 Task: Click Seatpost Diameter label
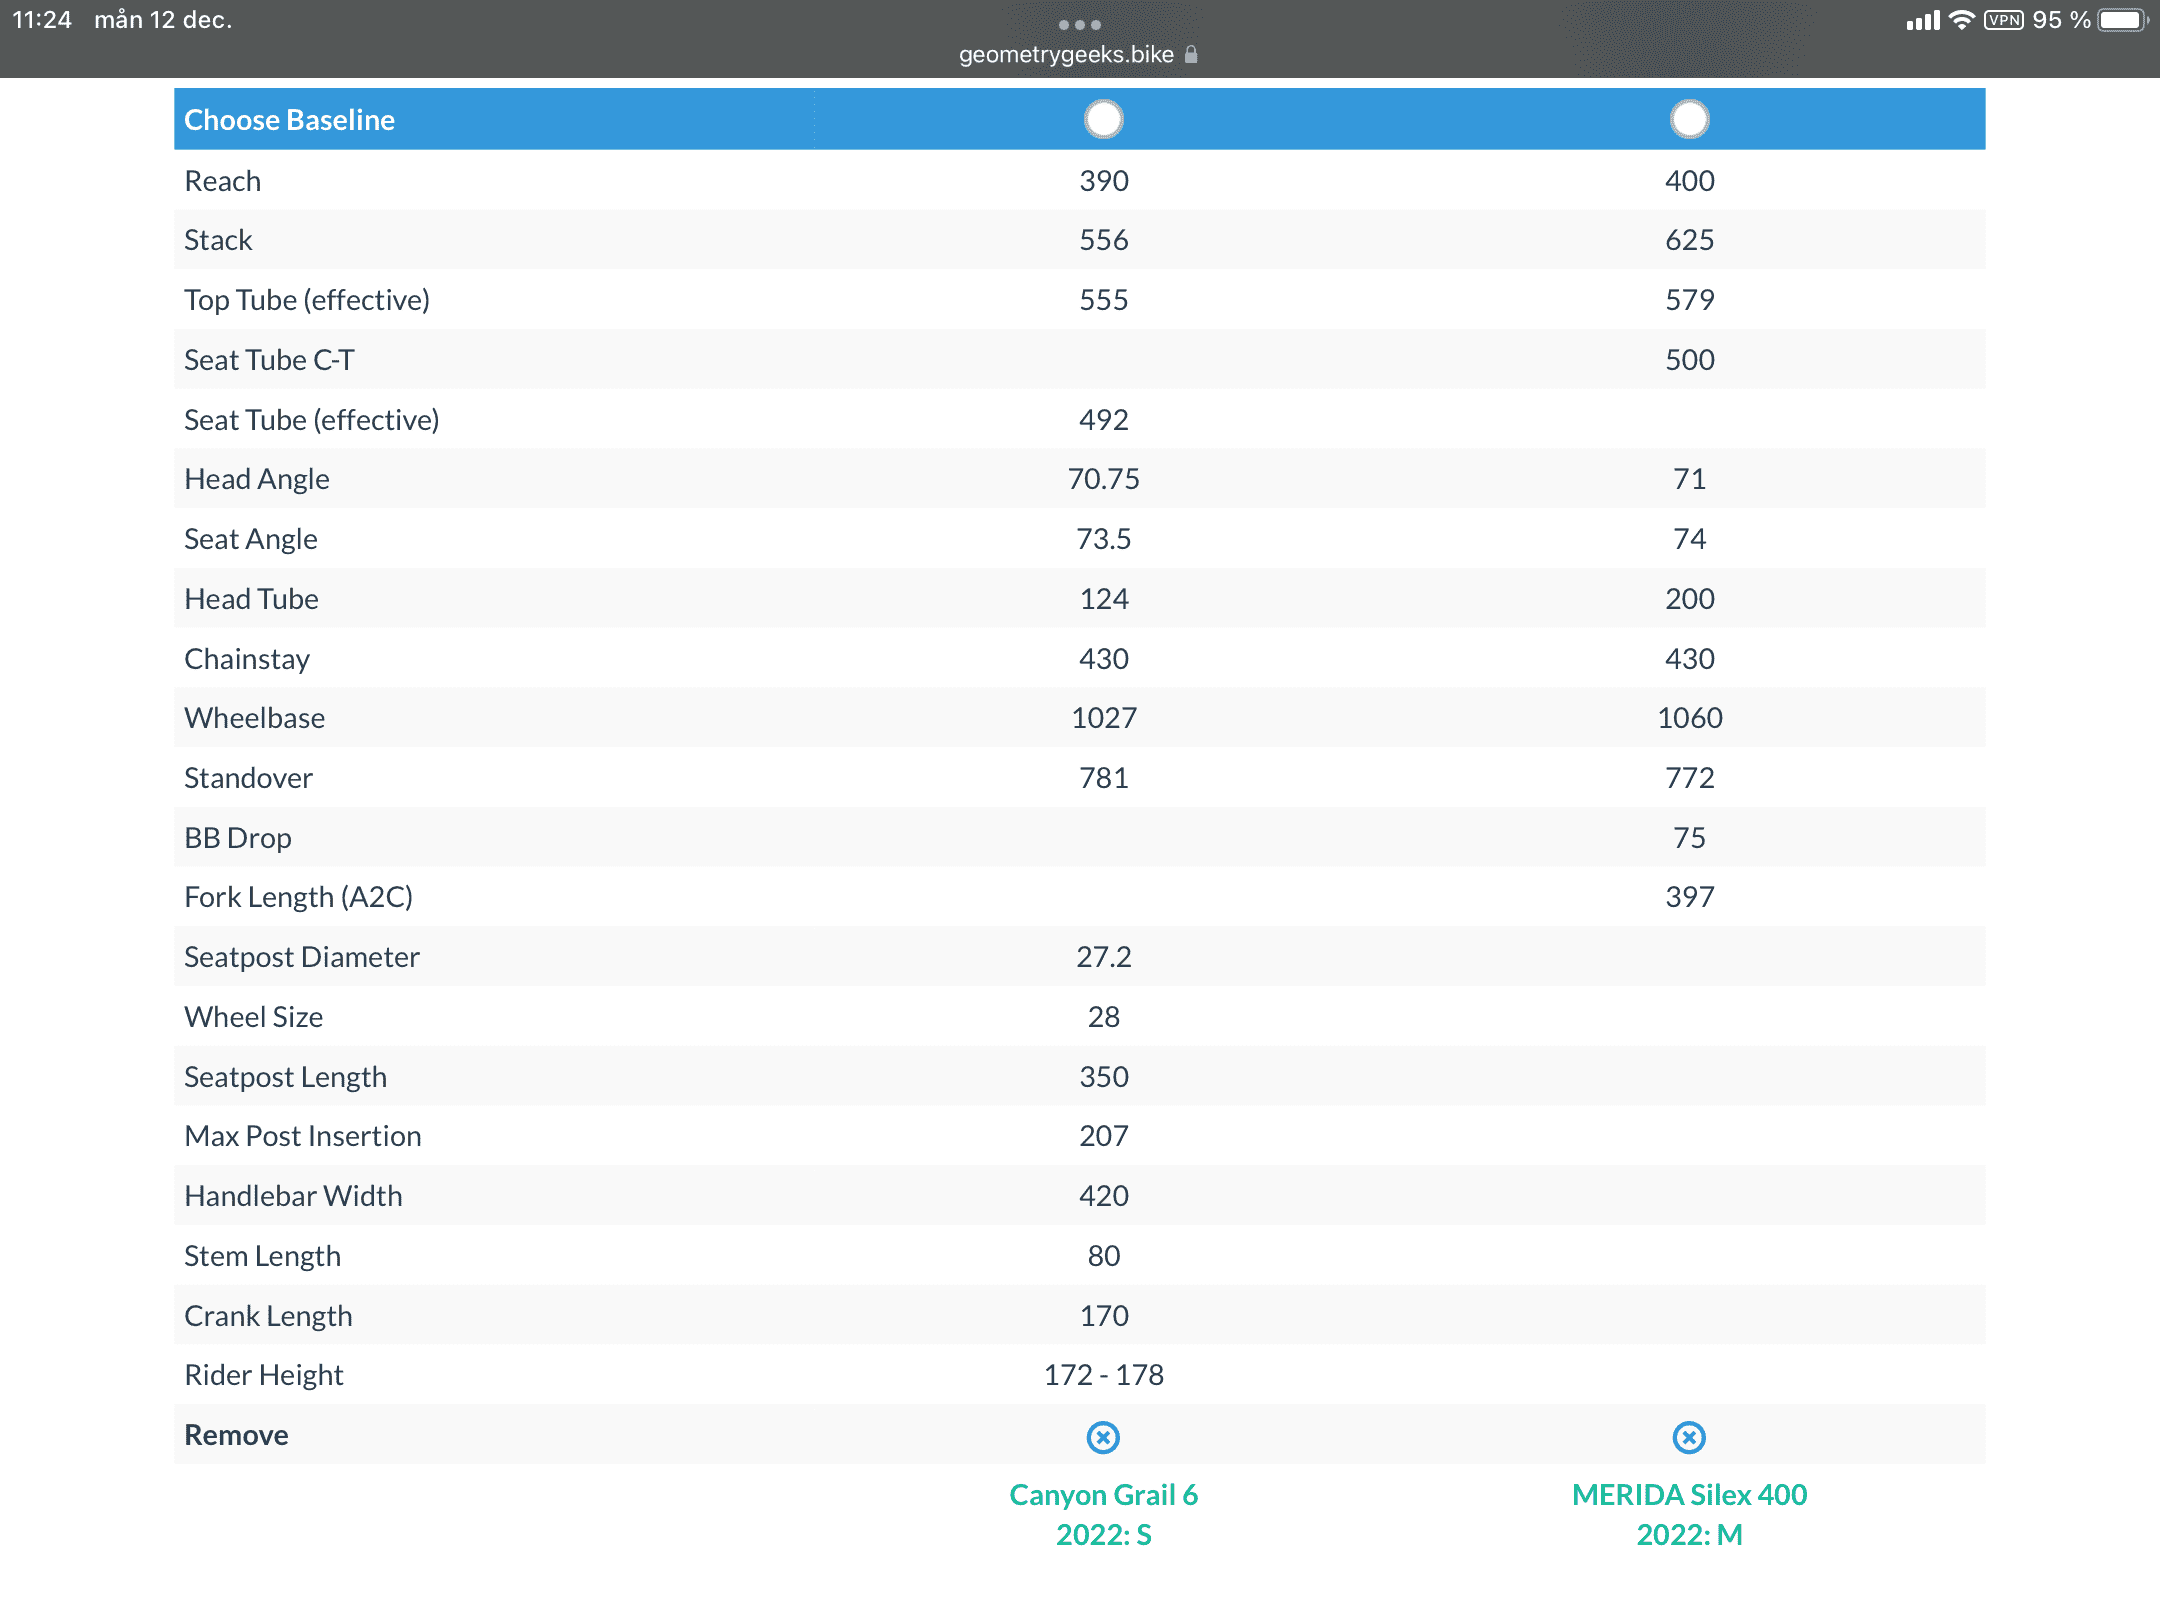pos(301,957)
